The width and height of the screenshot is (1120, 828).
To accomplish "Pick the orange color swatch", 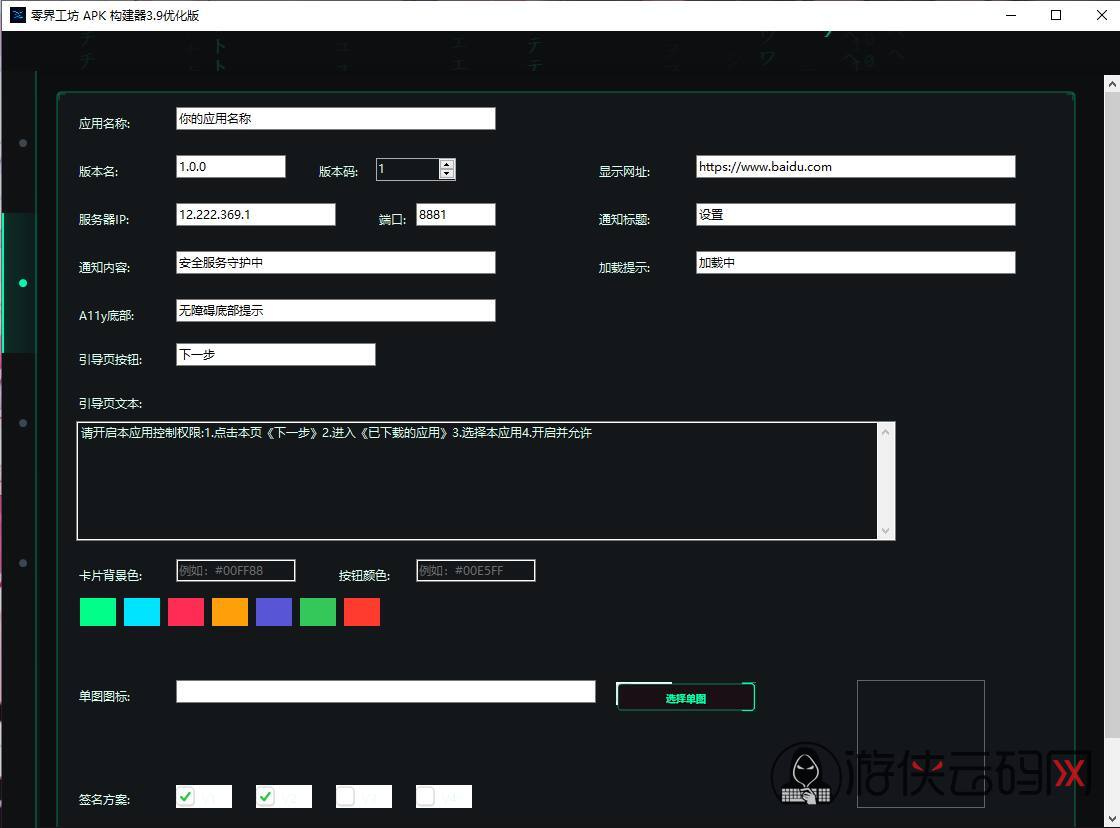I will (230, 612).
